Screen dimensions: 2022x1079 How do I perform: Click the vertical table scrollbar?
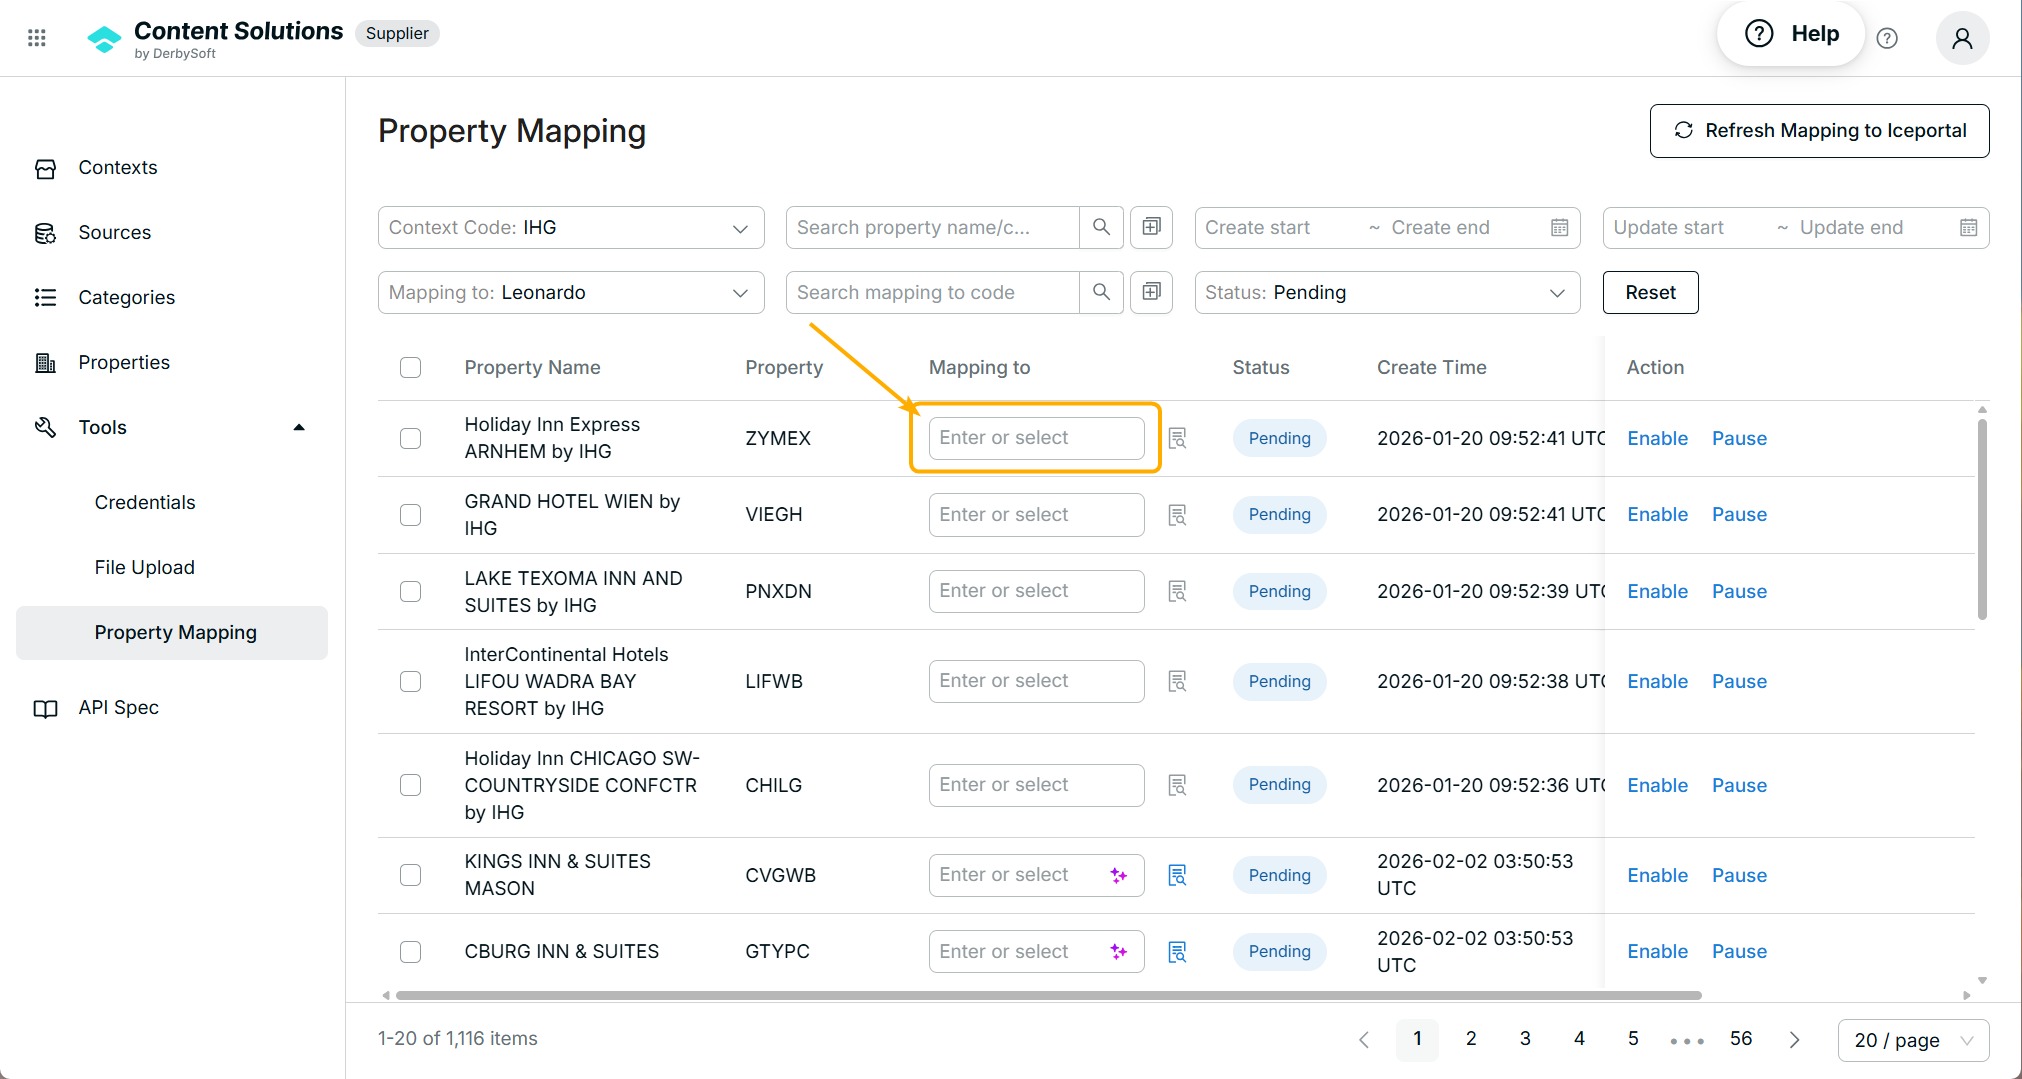click(1982, 518)
